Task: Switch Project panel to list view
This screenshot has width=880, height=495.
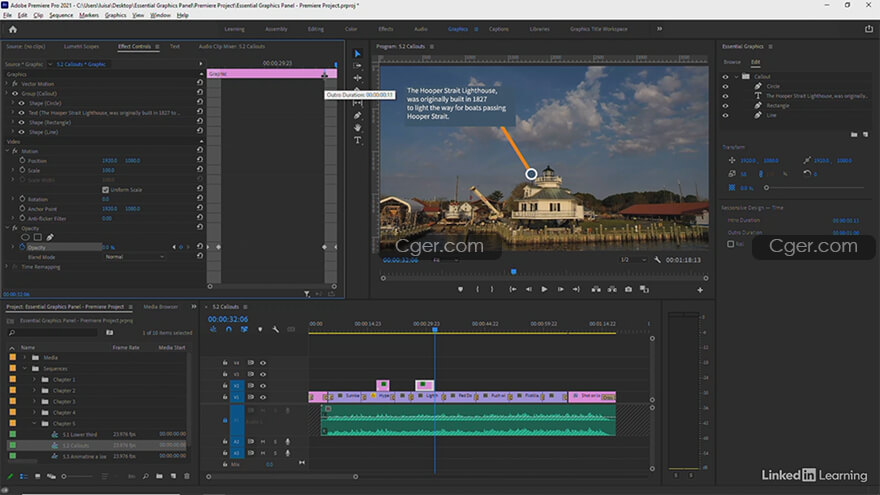Action: click(24, 476)
